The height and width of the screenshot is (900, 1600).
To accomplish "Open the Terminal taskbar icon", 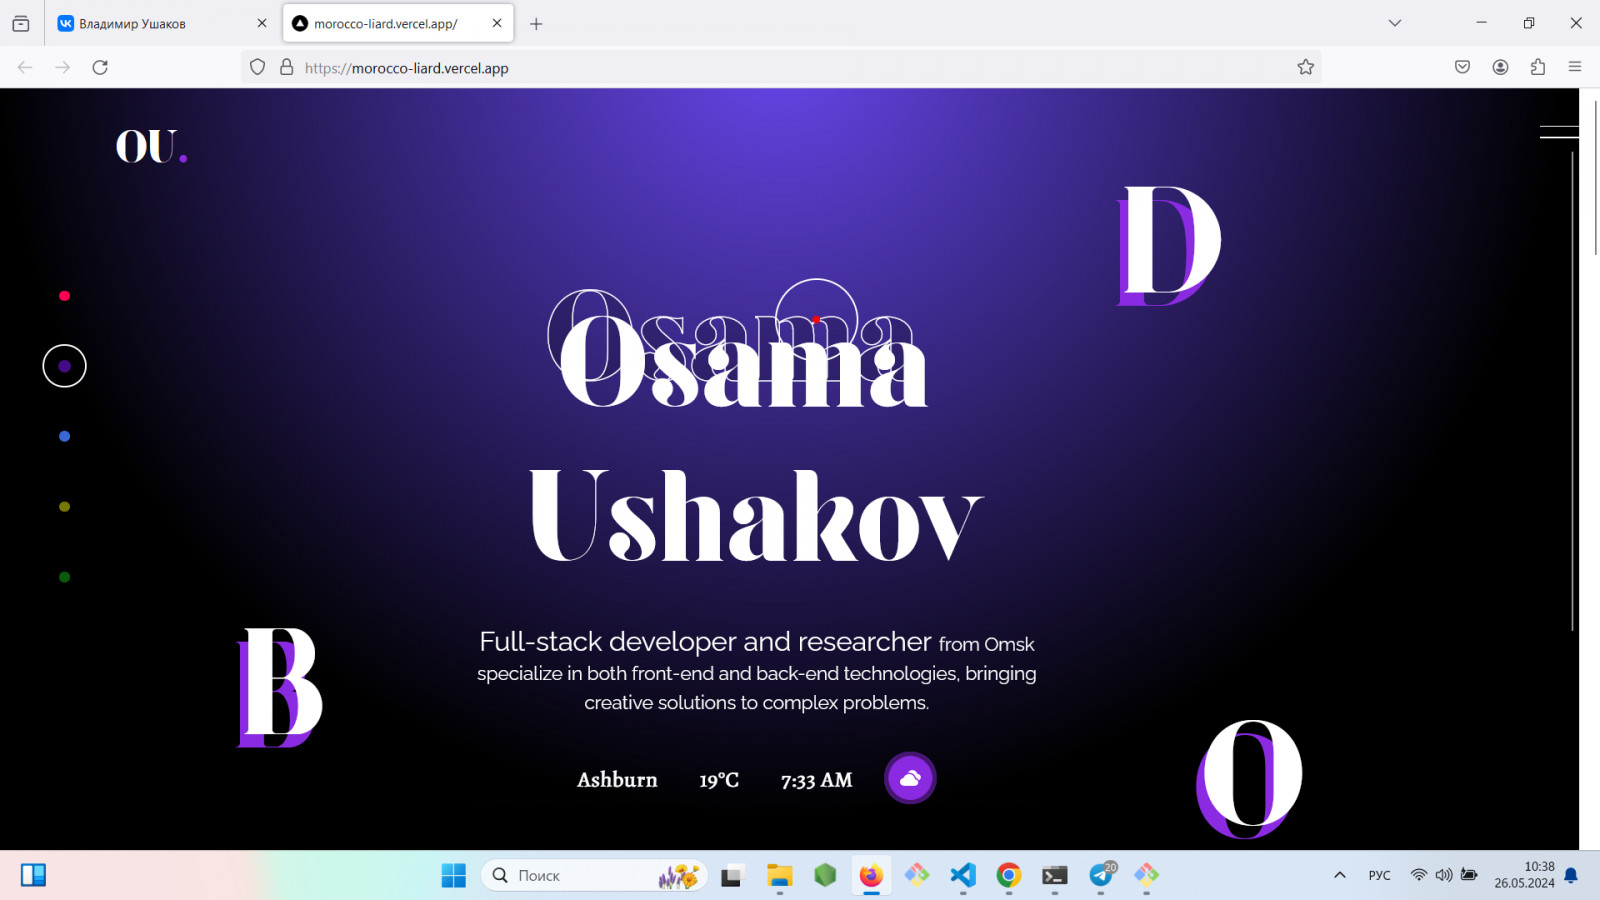I will click(x=1055, y=875).
